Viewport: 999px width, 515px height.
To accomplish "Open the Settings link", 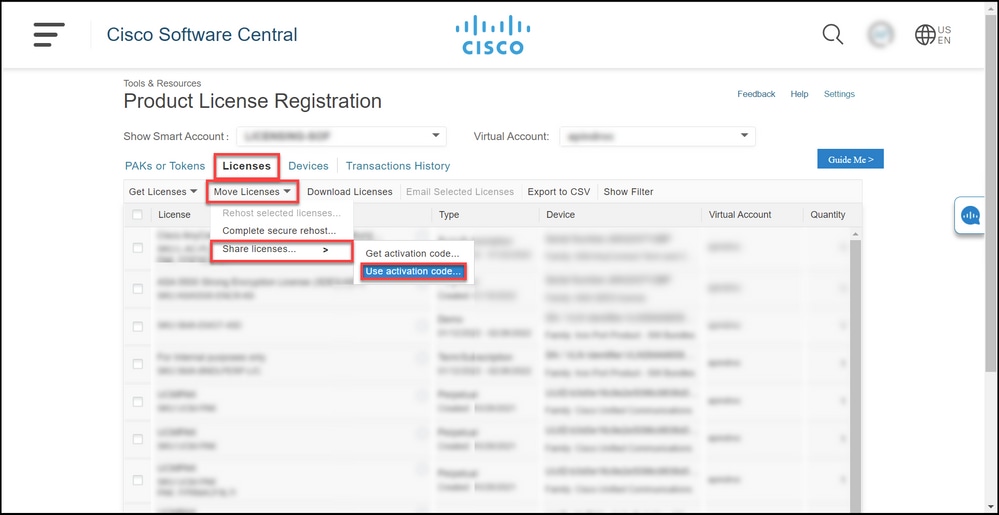I will pos(839,94).
